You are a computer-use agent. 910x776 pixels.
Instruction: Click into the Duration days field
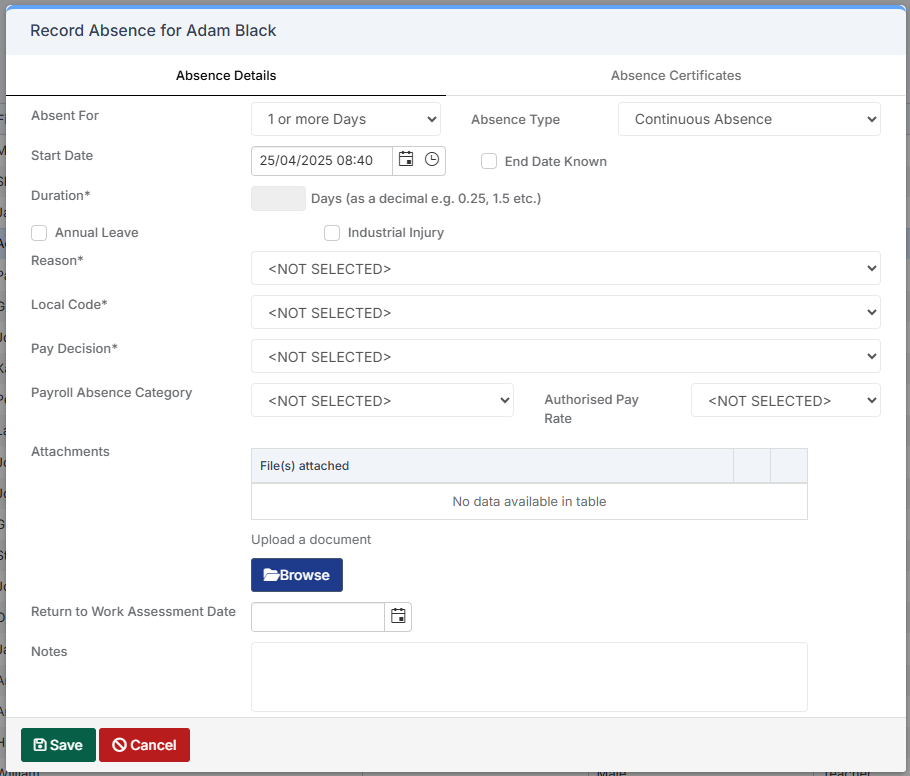click(x=278, y=198)
